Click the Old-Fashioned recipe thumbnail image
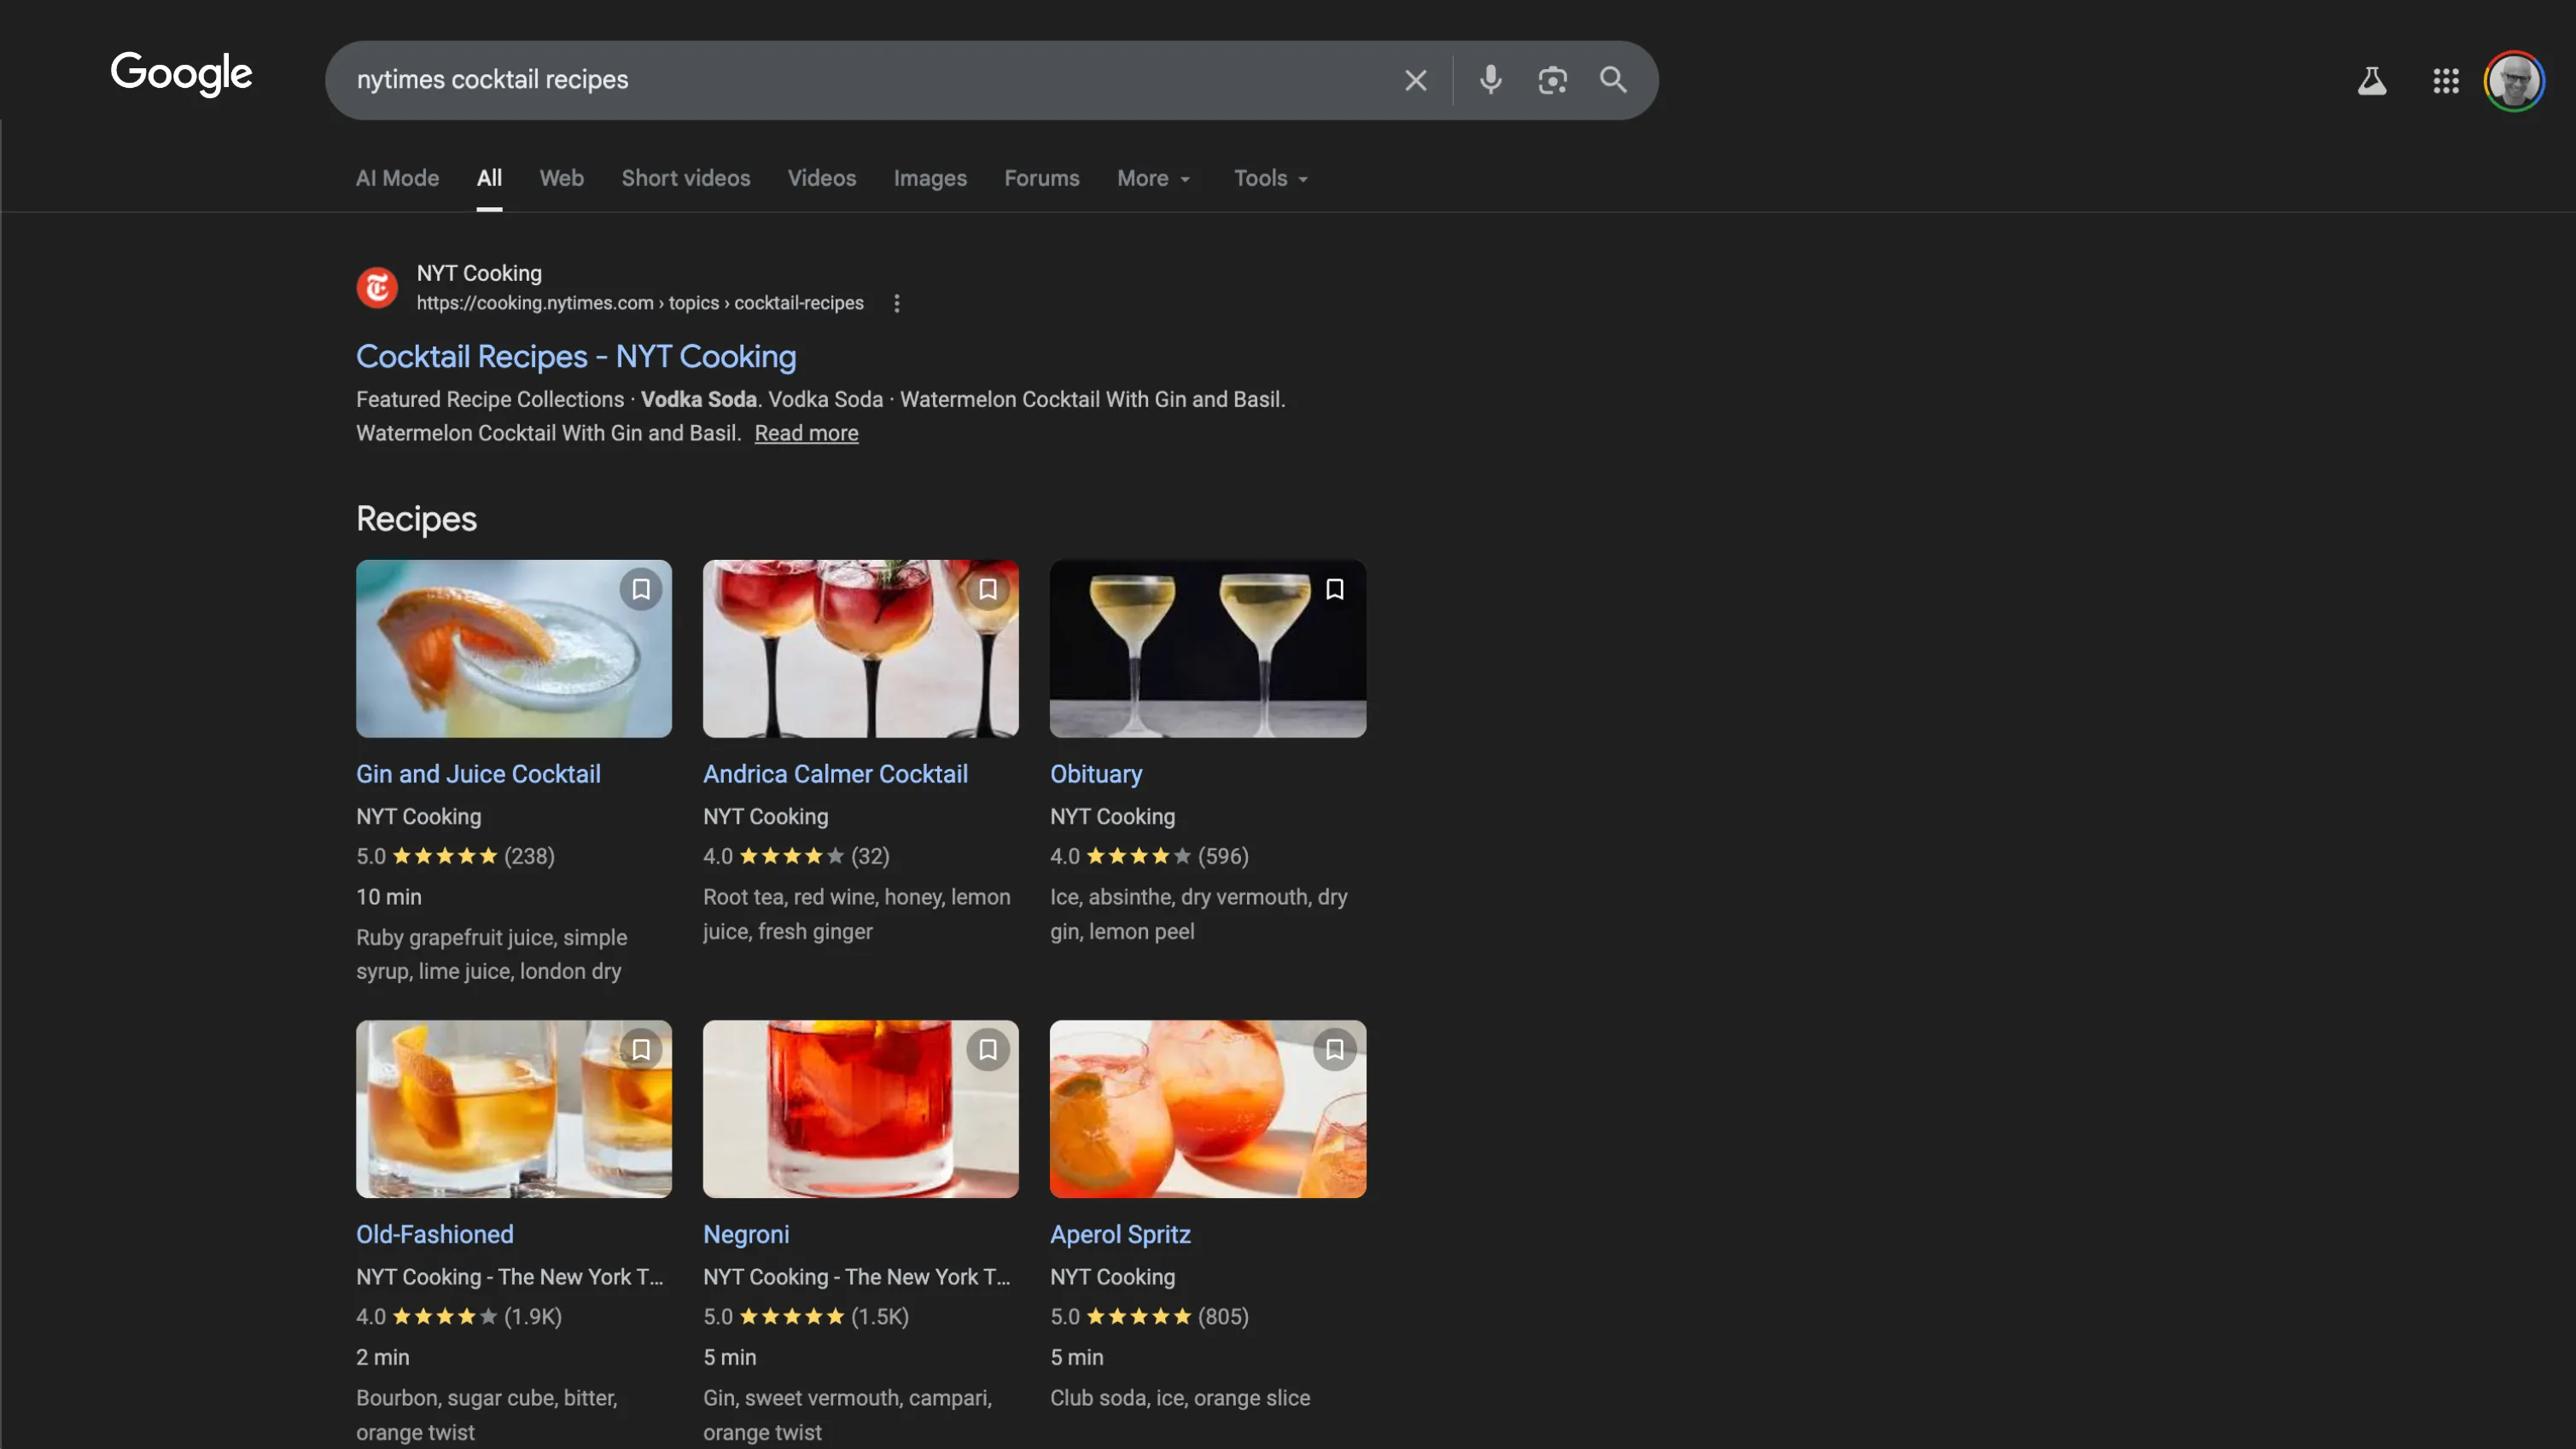This screenshot has width=2576, height=1449. click(514, 1108)
